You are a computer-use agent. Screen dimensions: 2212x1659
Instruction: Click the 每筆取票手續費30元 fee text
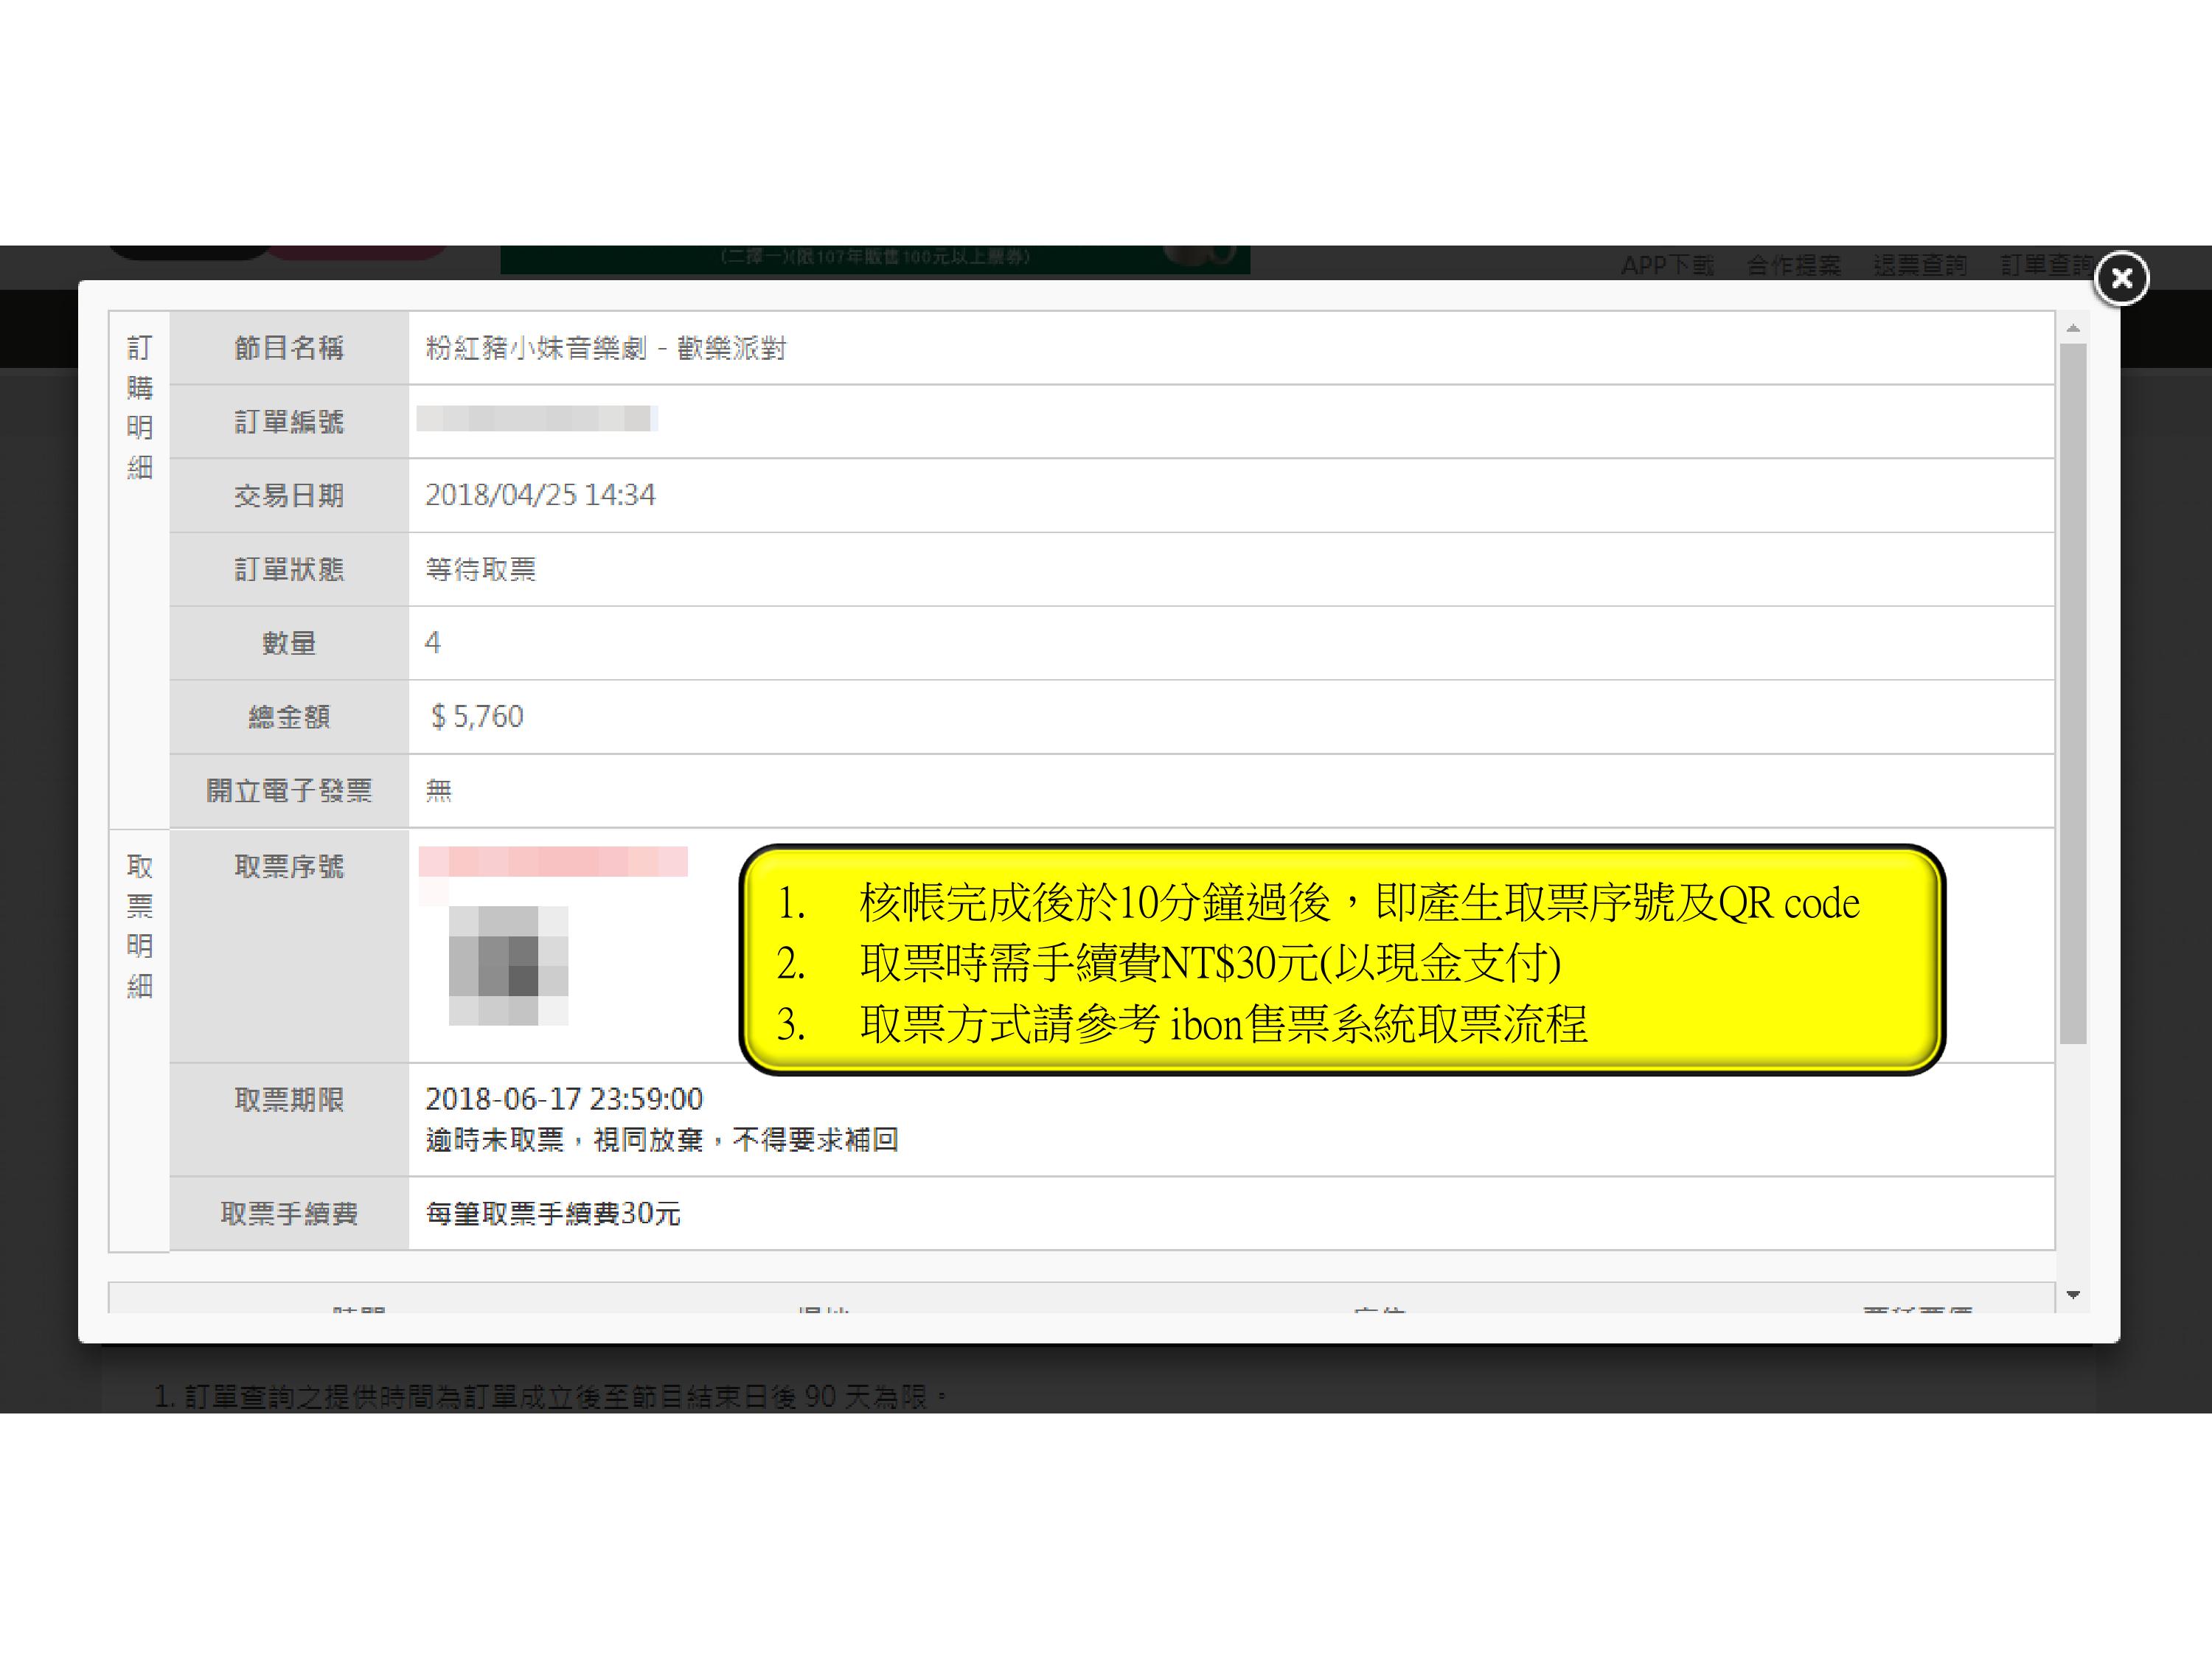coord(553,1213)
